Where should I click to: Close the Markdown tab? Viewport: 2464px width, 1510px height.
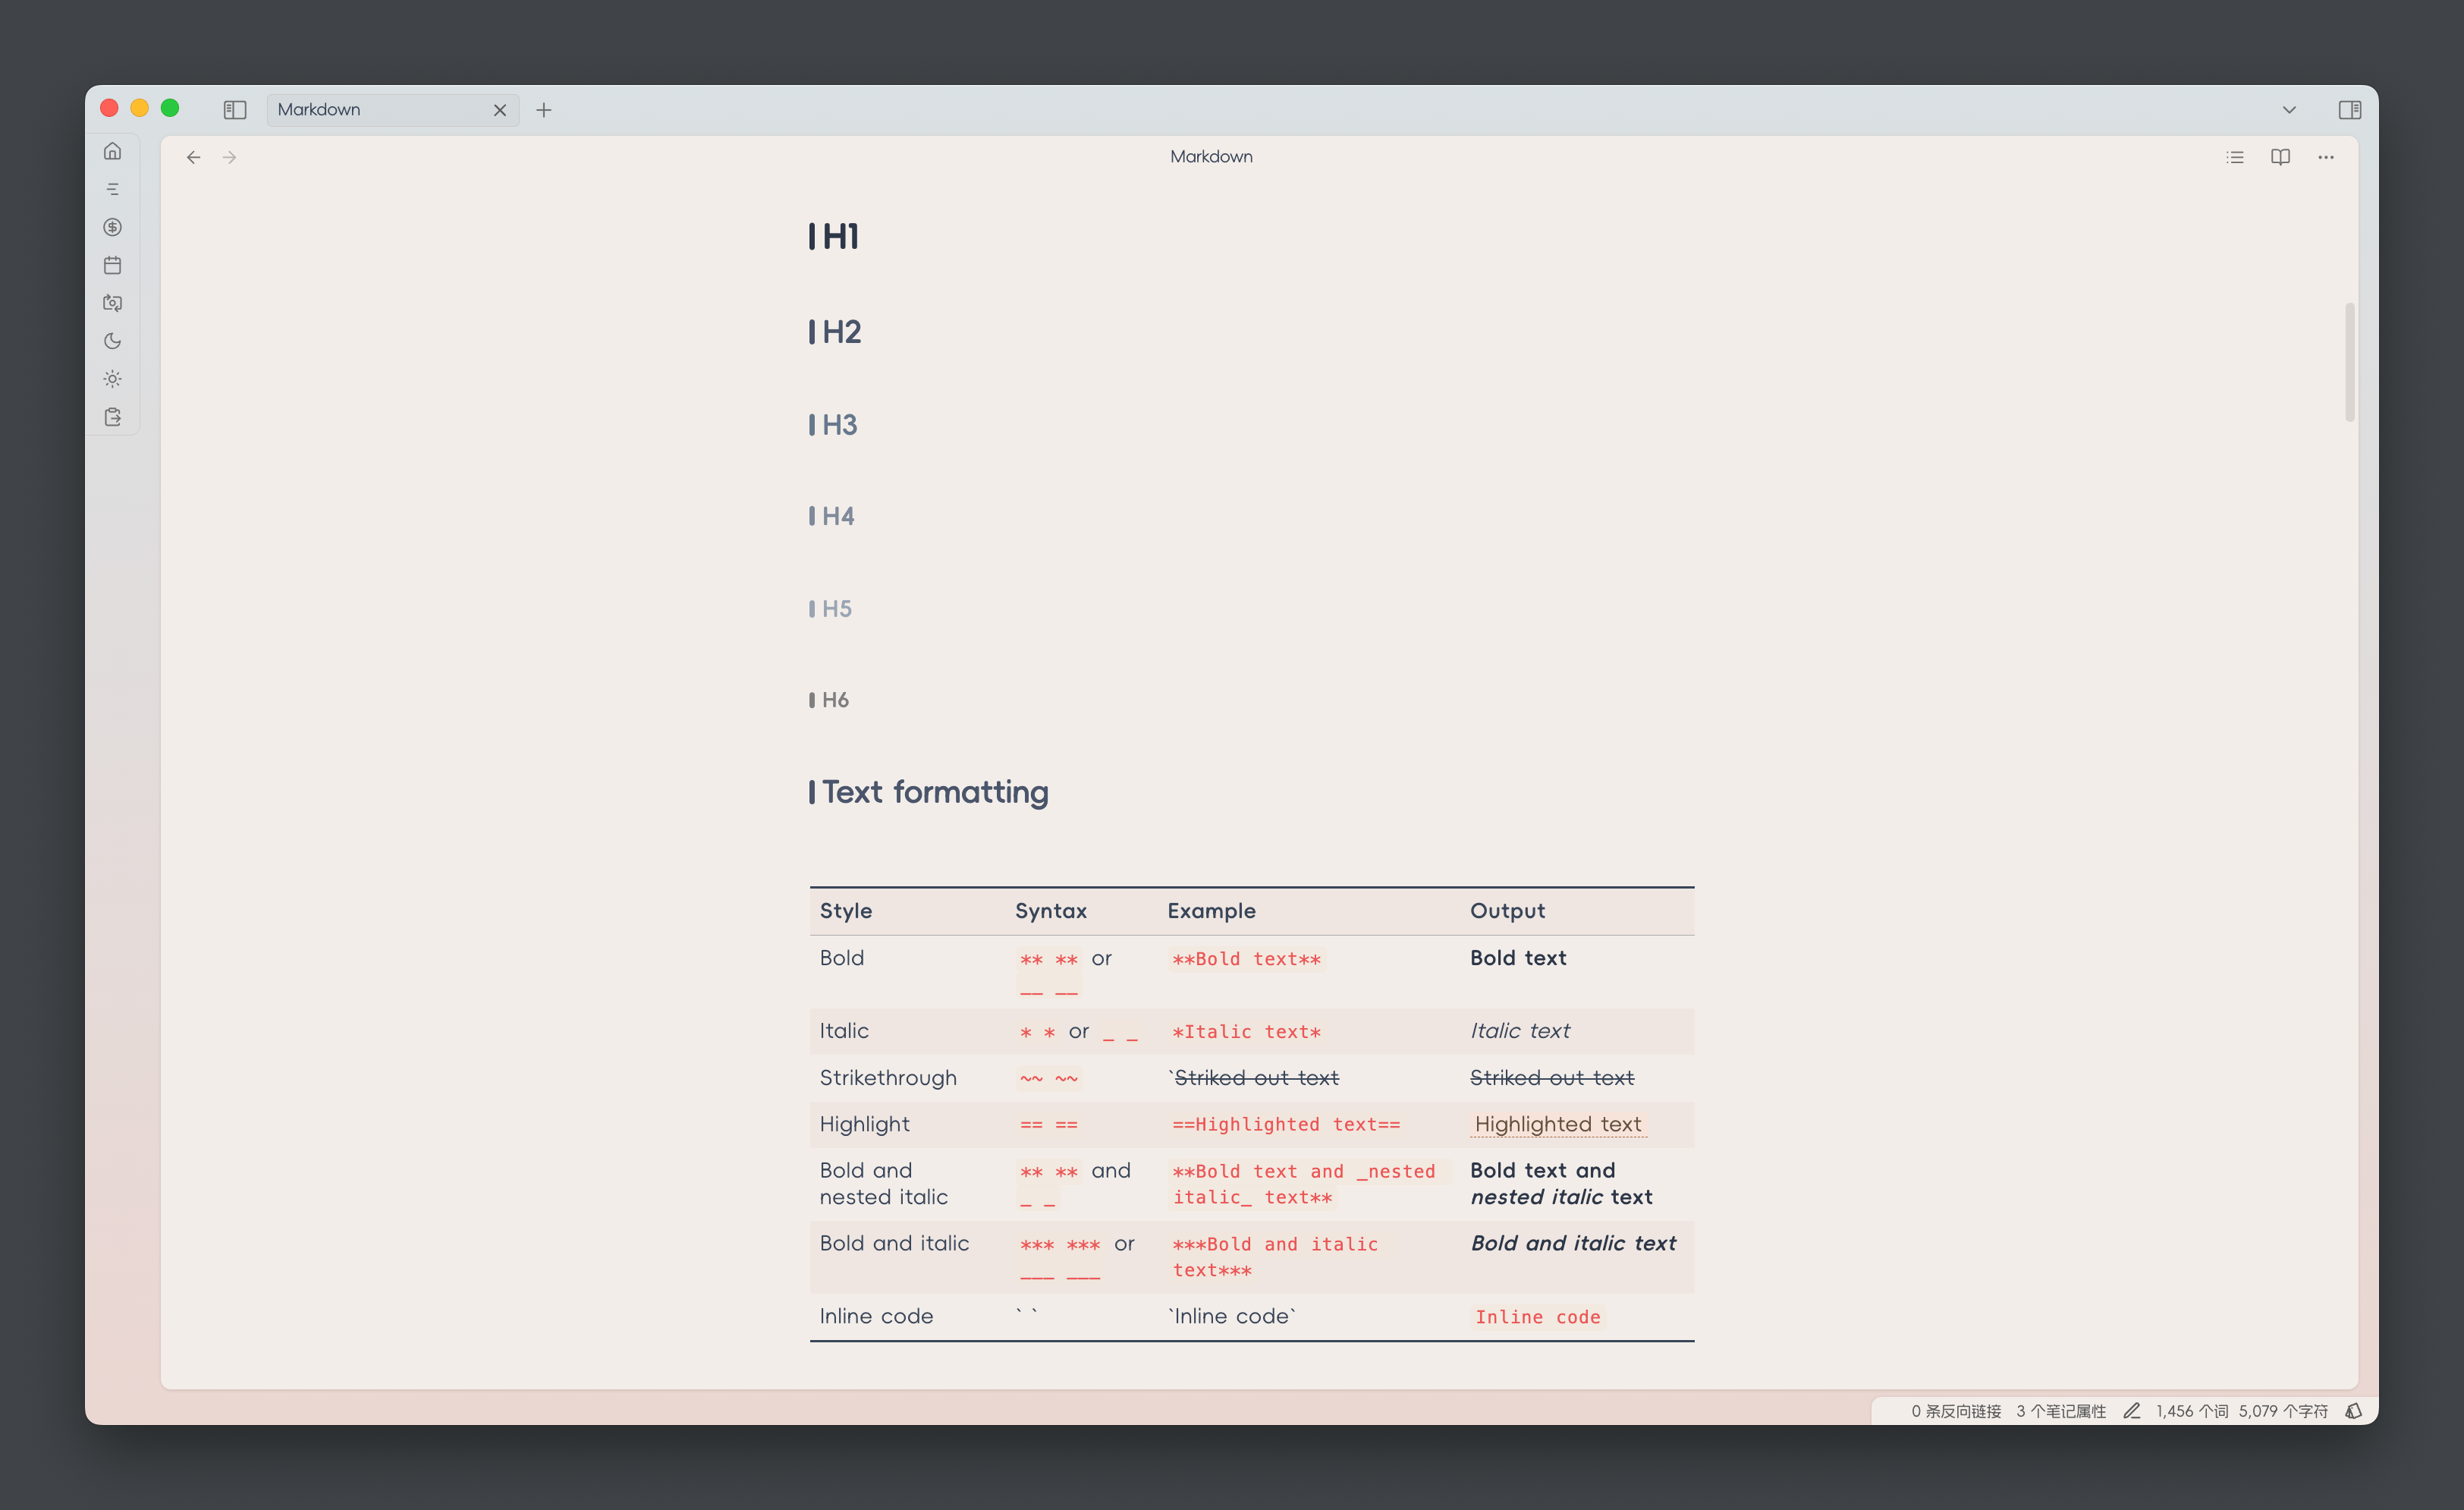click(500, 110)
